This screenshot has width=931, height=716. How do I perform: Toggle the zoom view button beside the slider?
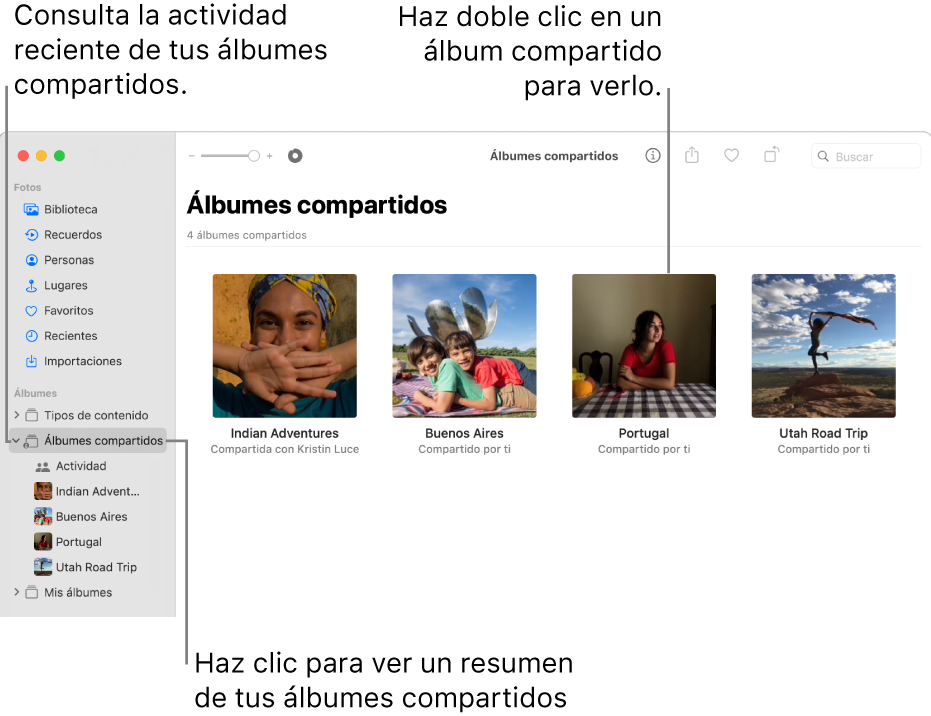[294, 156]
